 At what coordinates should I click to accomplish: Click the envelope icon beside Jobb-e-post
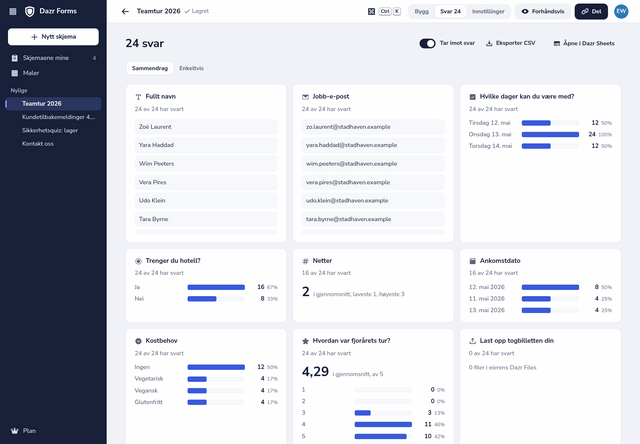click(305, 97)
